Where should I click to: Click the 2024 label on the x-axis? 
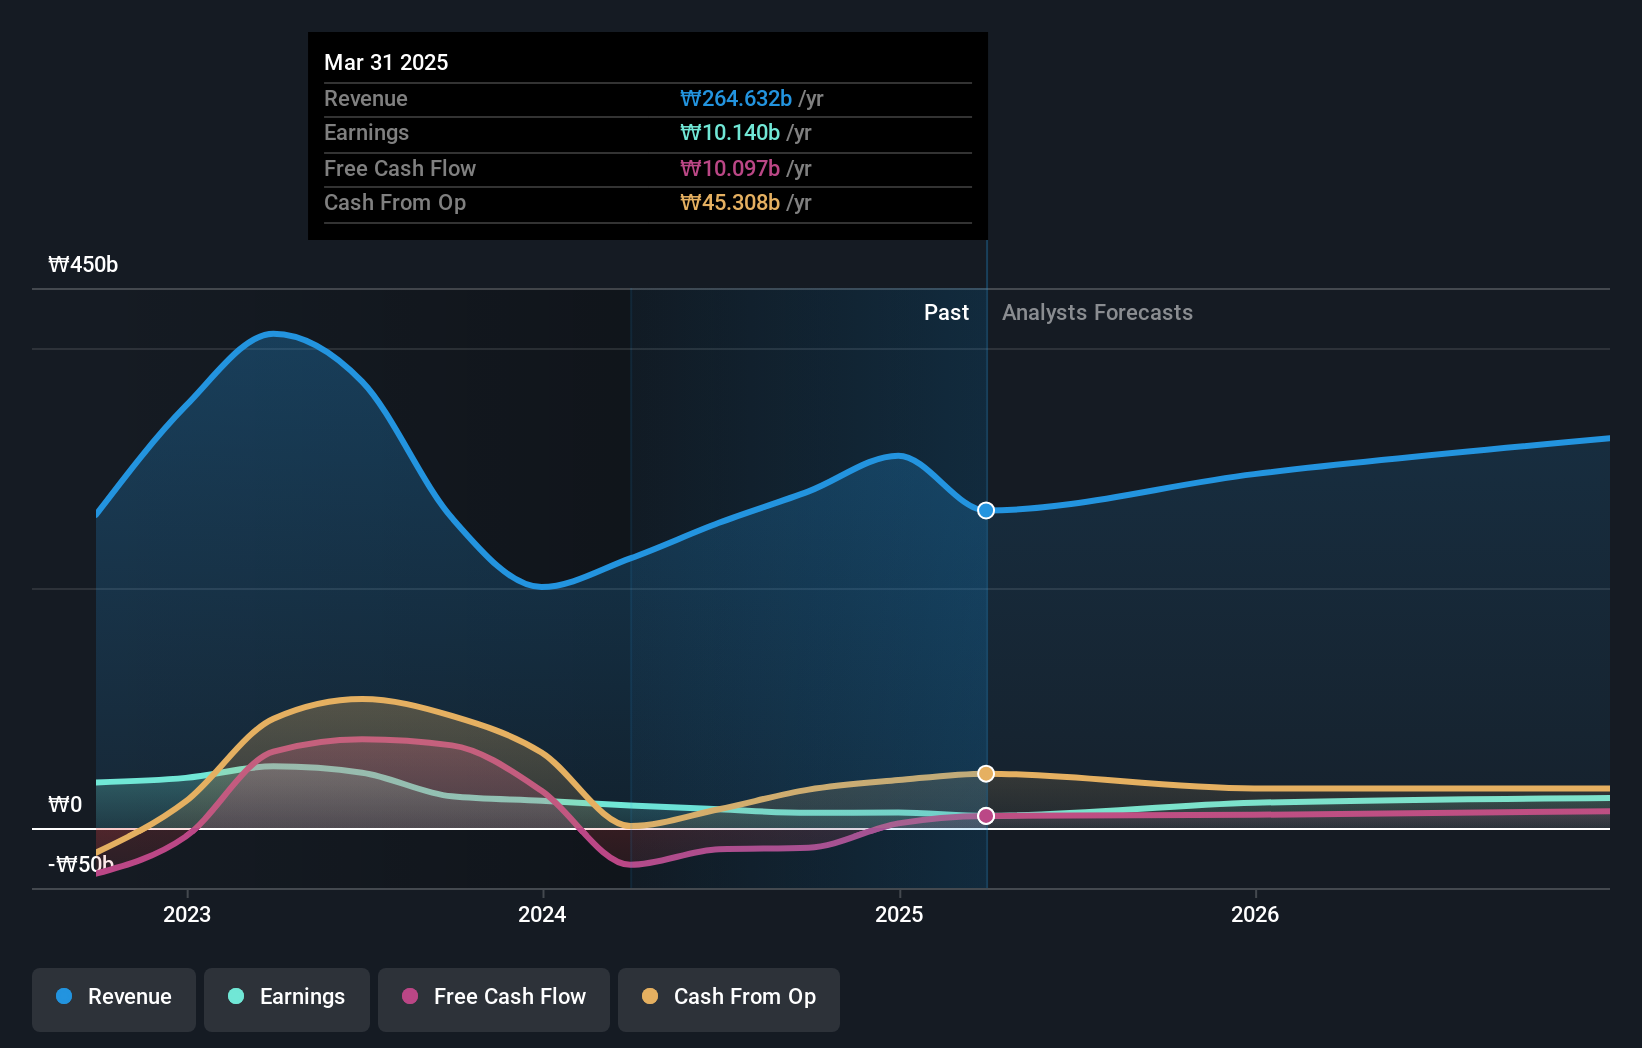coord(542,914)
